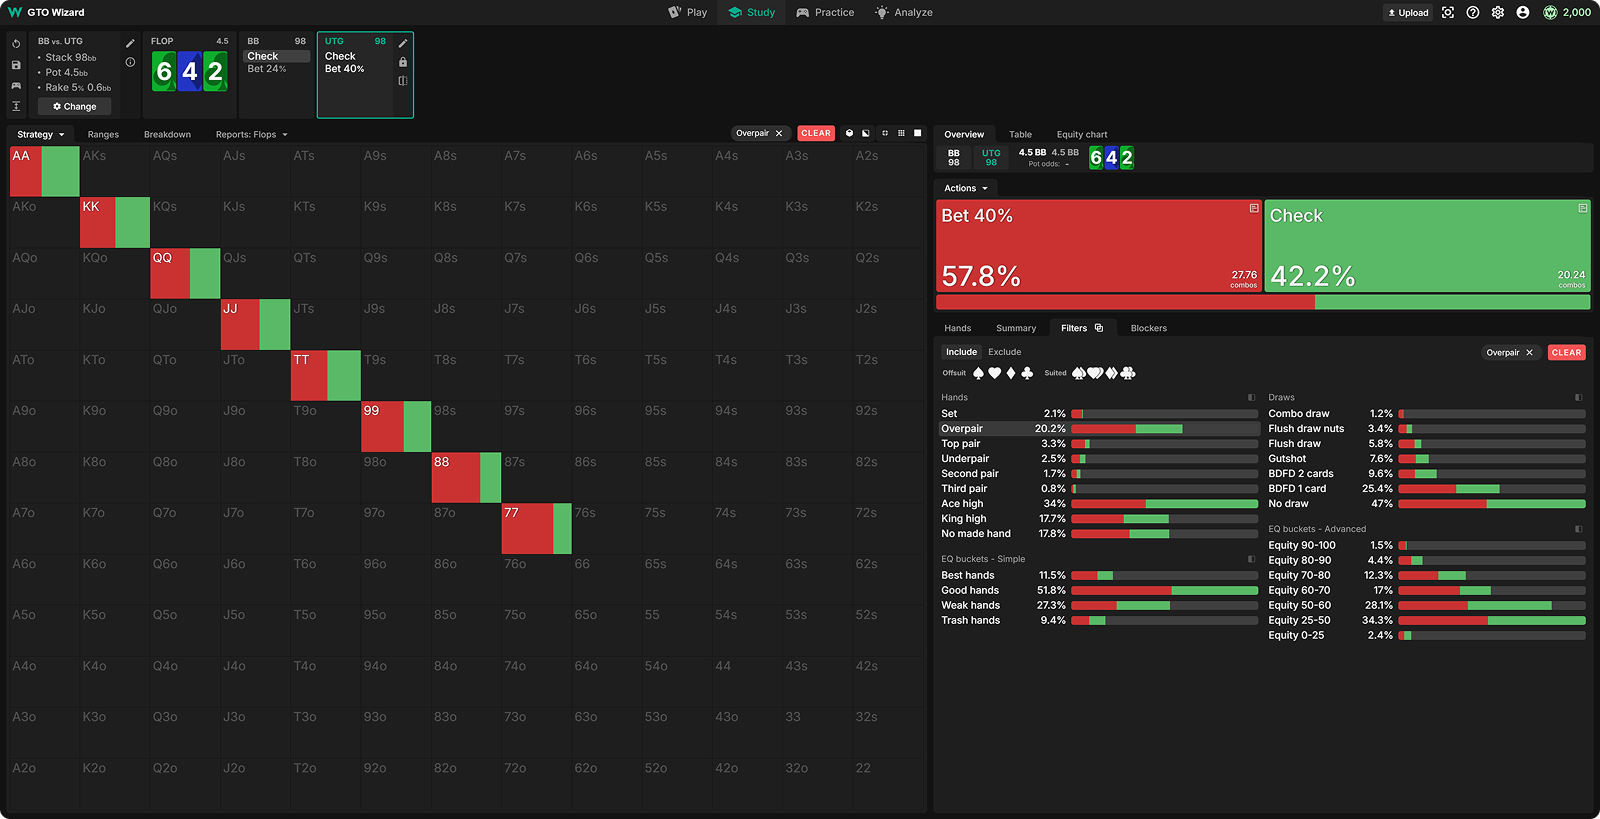
Task: Toggle the Include filter mode
Action: click(x=961, y=352)
